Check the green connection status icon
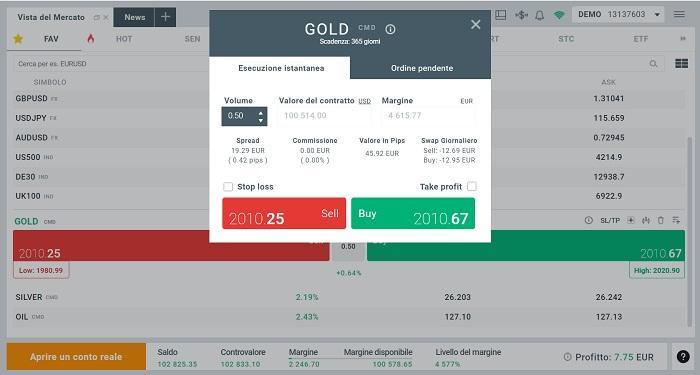This screenshot has height=375, width=700. pos(559,15)
